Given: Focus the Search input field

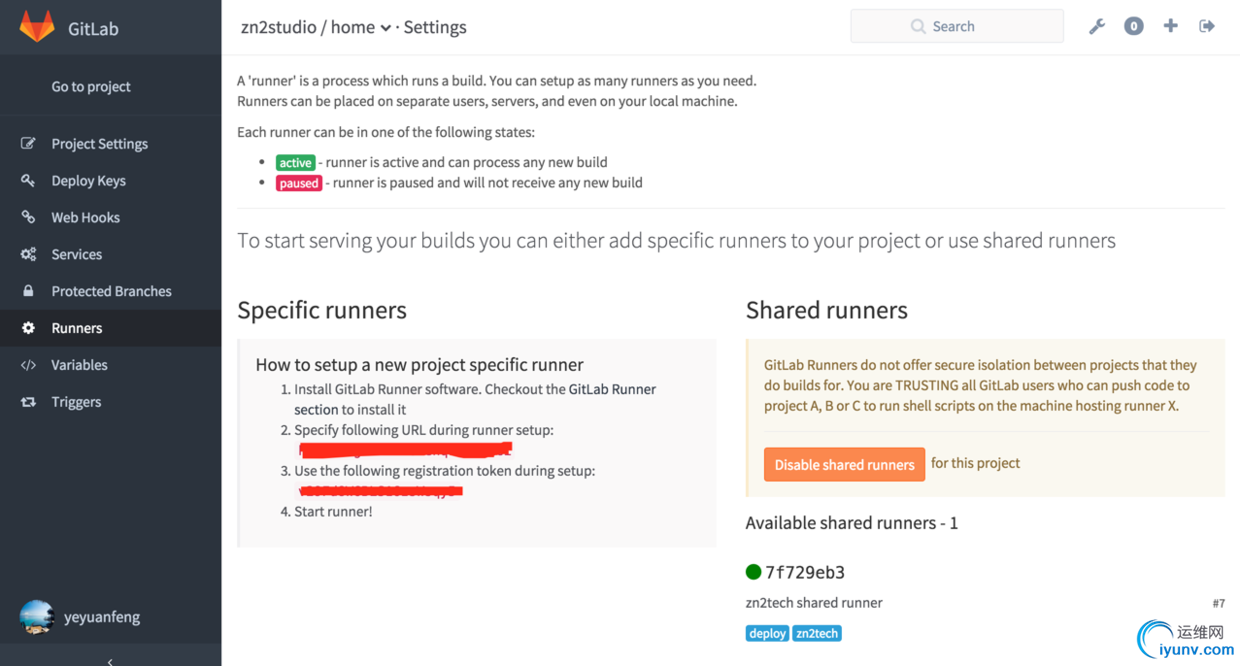Looking at the screenshot, I should point(957,27).
